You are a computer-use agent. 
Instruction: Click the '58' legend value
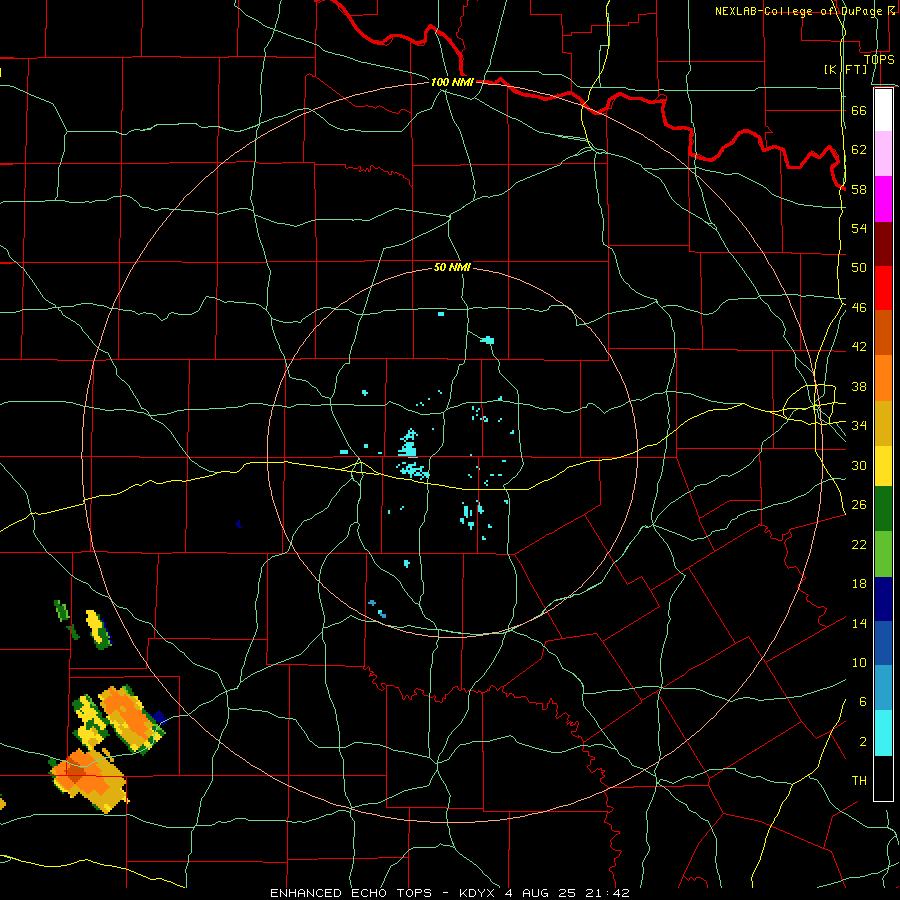pyautogui.click(x=859, y=189)
